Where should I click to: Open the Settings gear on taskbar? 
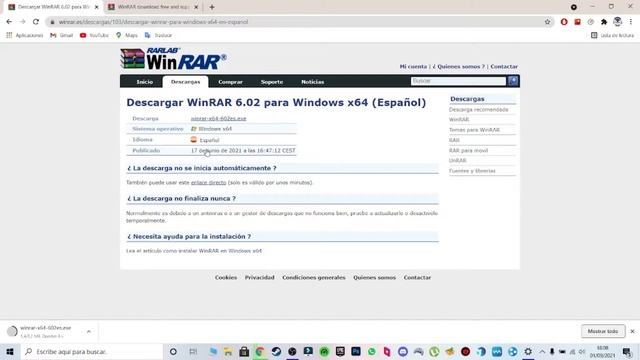tap(528, 351)
